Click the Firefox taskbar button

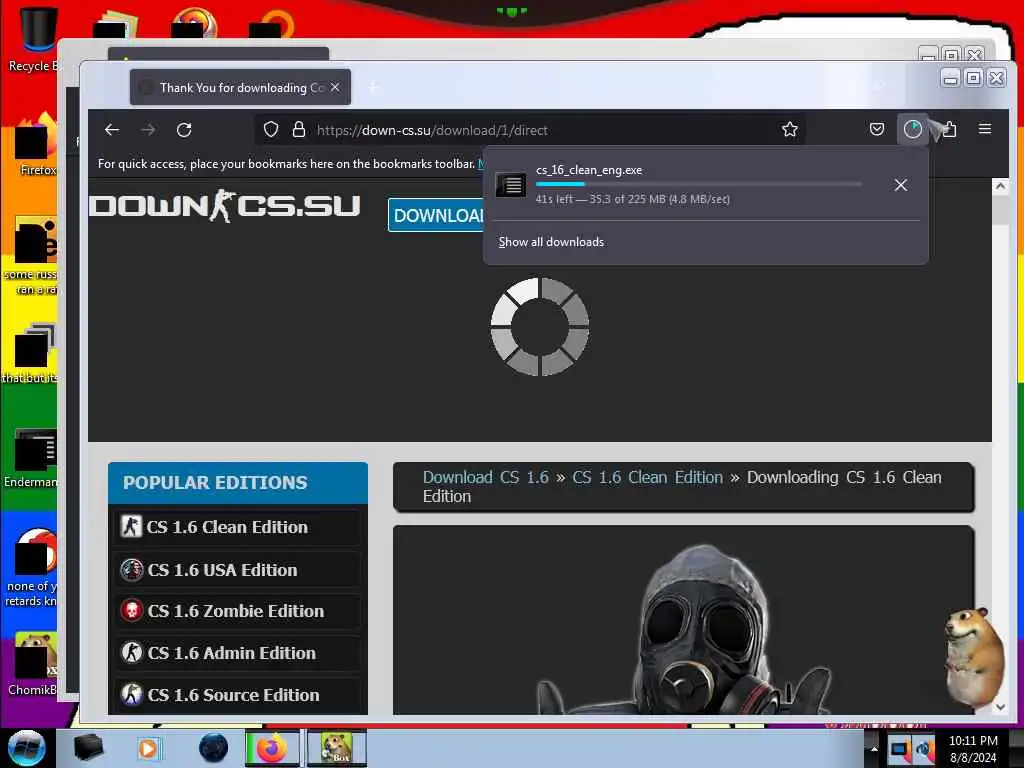point(272,748)
